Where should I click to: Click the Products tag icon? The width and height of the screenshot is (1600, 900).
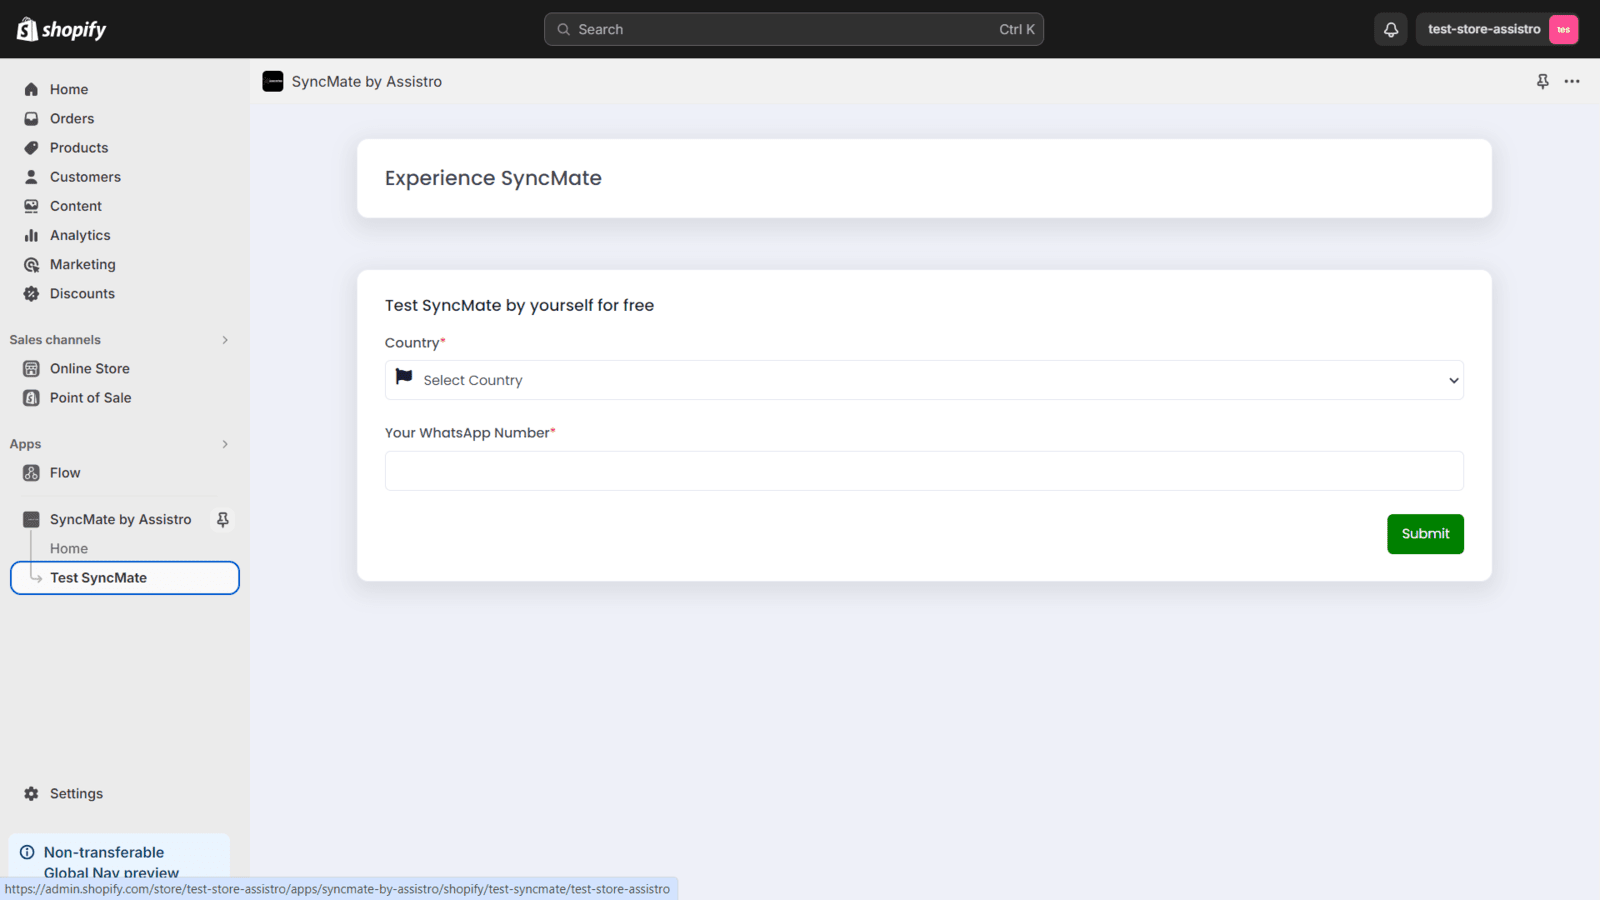[x=31, y=148]
